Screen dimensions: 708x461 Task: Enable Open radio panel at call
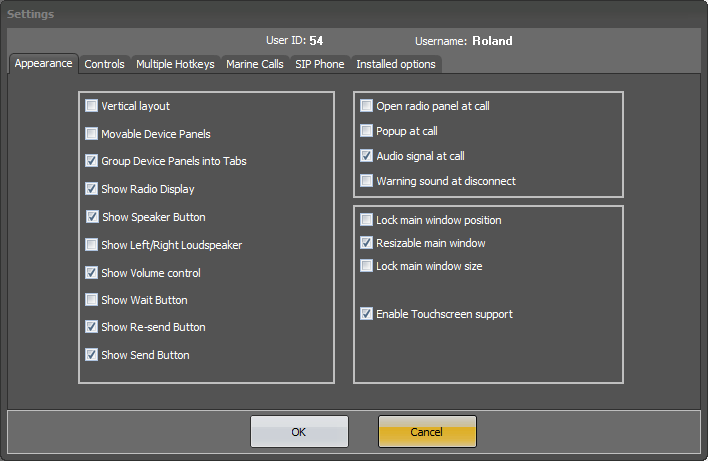pyautogui.click(x=366, y=106)
